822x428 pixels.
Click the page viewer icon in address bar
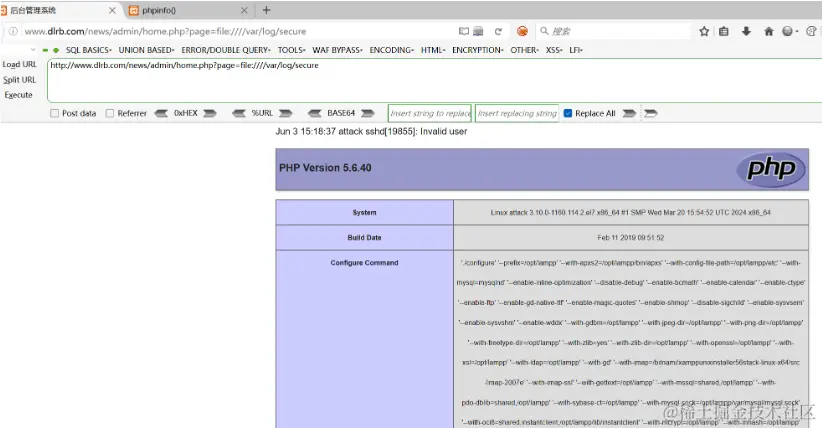click(478, 31)
